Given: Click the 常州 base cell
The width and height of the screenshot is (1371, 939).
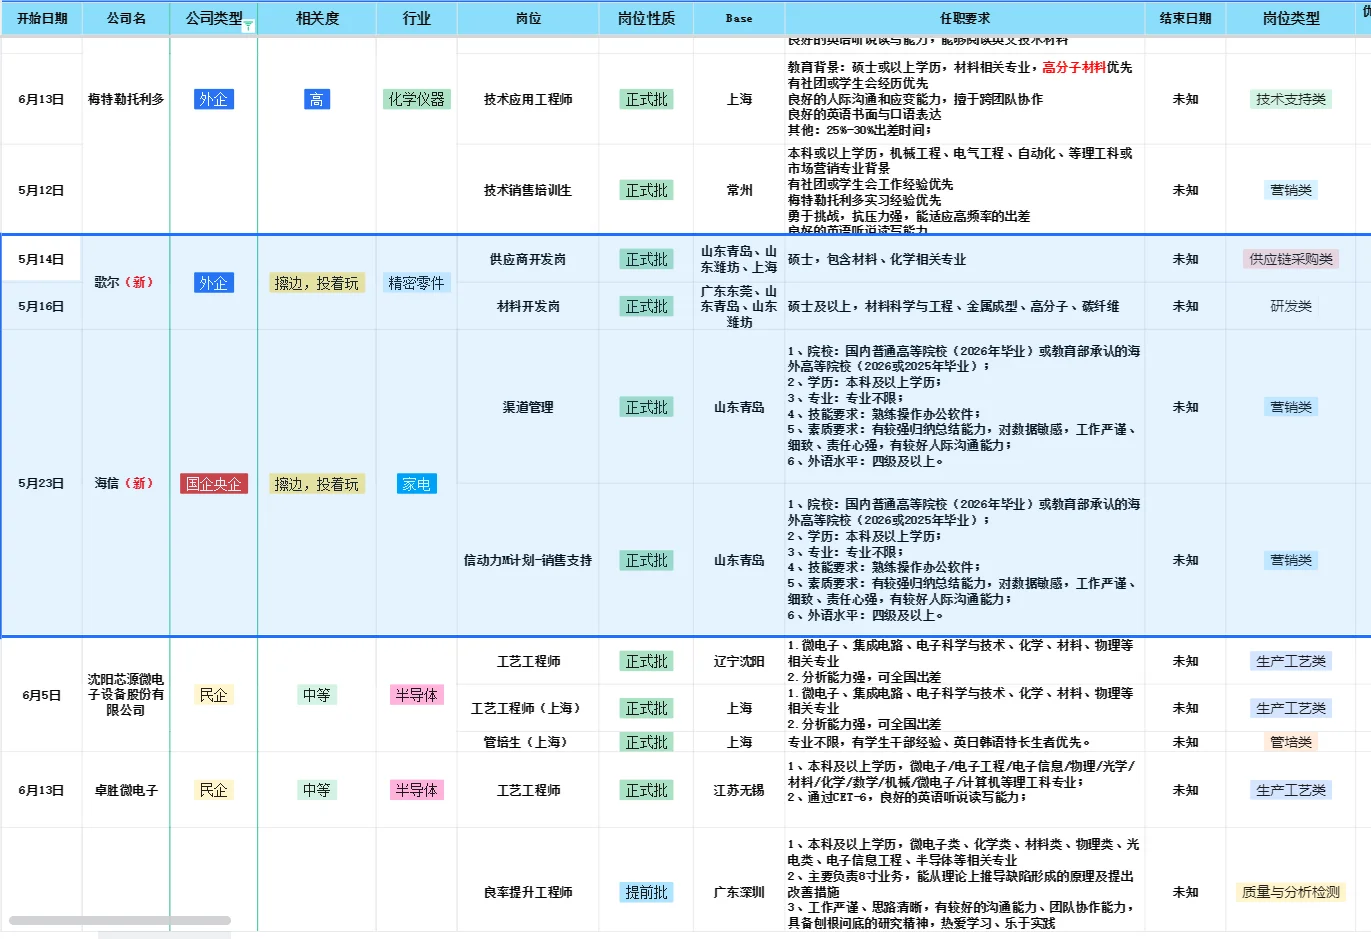Looking at the screenshot, I should coord(739,190).
